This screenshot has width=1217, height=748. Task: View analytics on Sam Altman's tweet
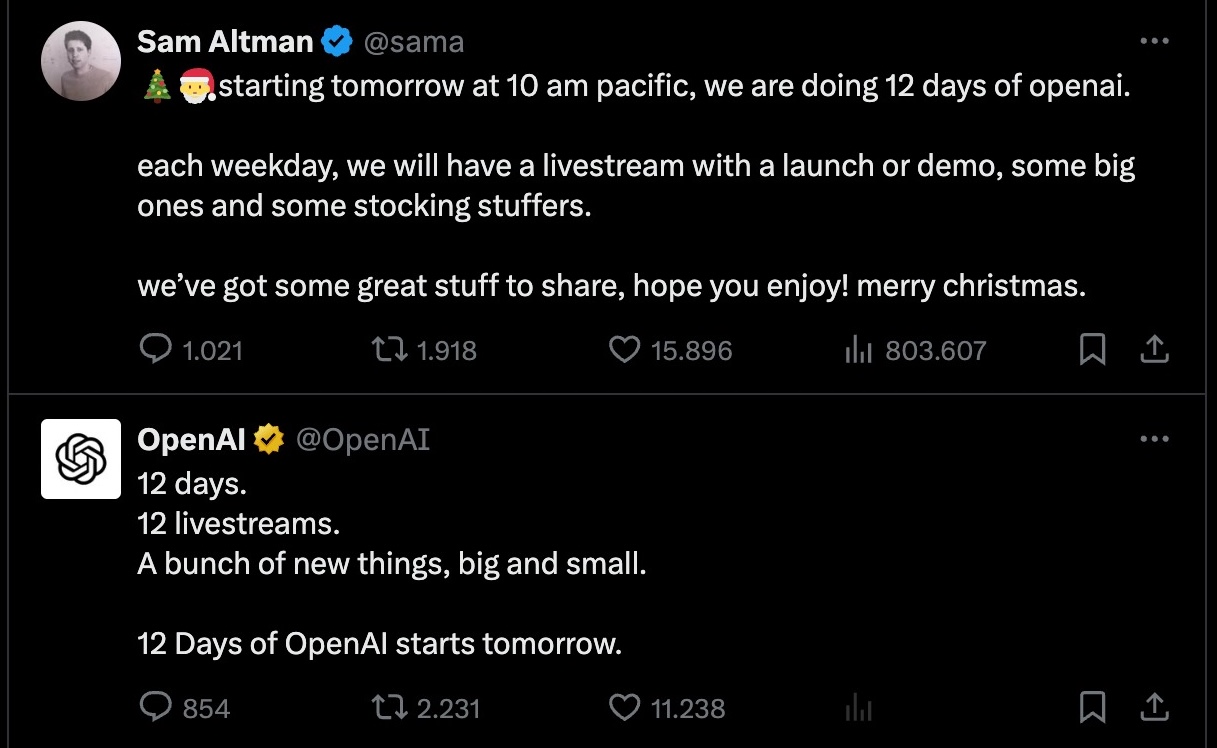pyautogui.click(x=859, y=350)
